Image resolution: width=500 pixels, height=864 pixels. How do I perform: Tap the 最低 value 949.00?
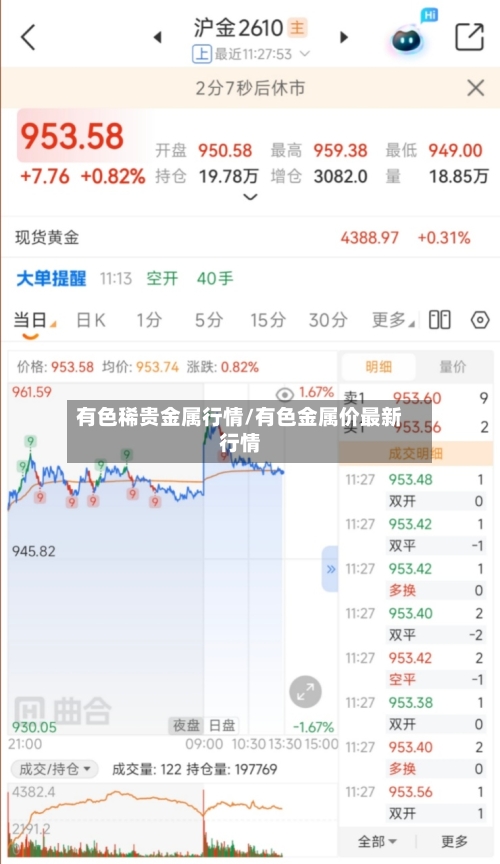(x=455, y=150)
